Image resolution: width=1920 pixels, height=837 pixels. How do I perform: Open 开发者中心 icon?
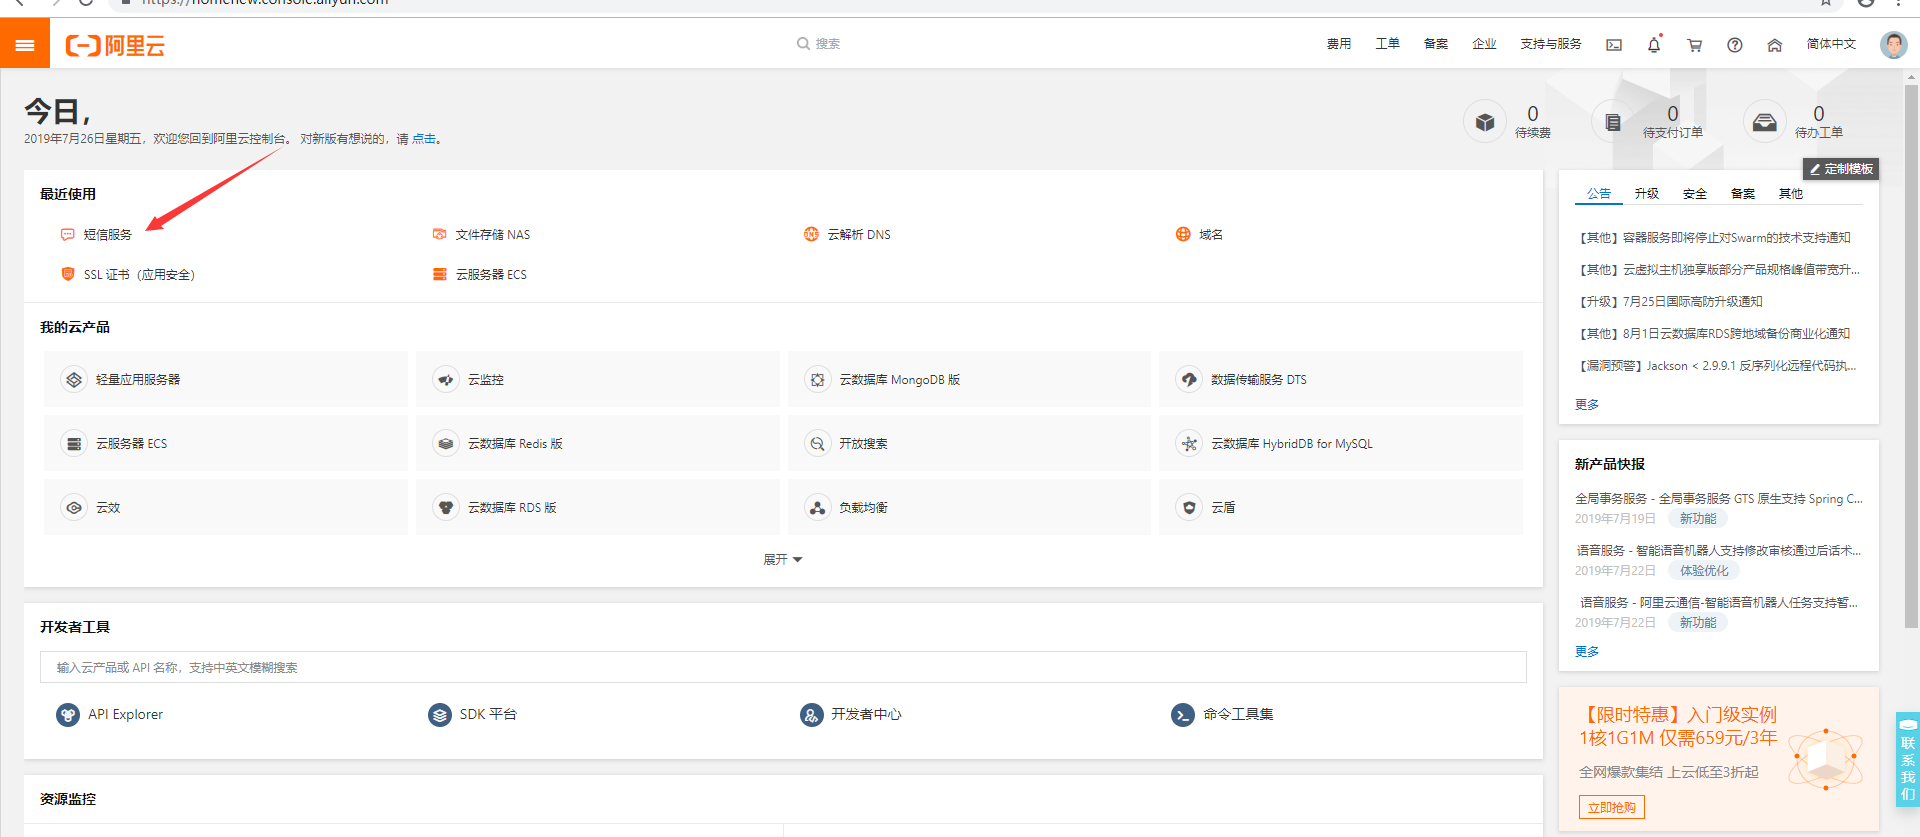[x=812, y=715]
